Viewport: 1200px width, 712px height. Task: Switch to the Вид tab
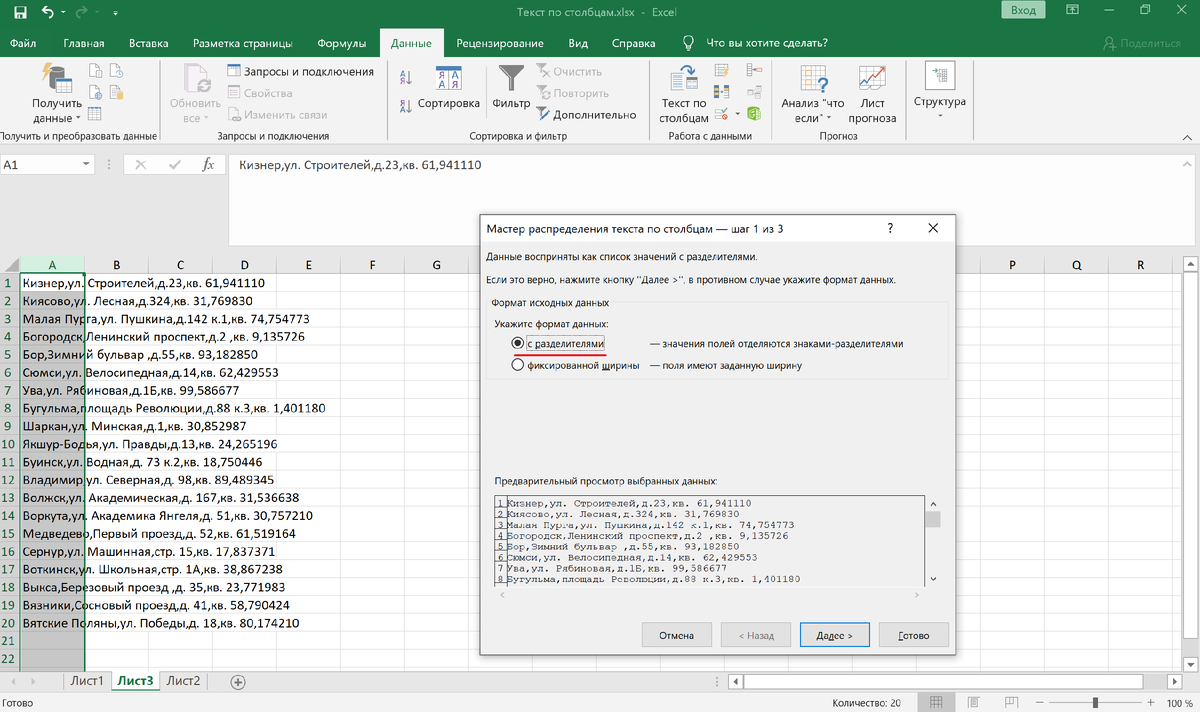578,43
